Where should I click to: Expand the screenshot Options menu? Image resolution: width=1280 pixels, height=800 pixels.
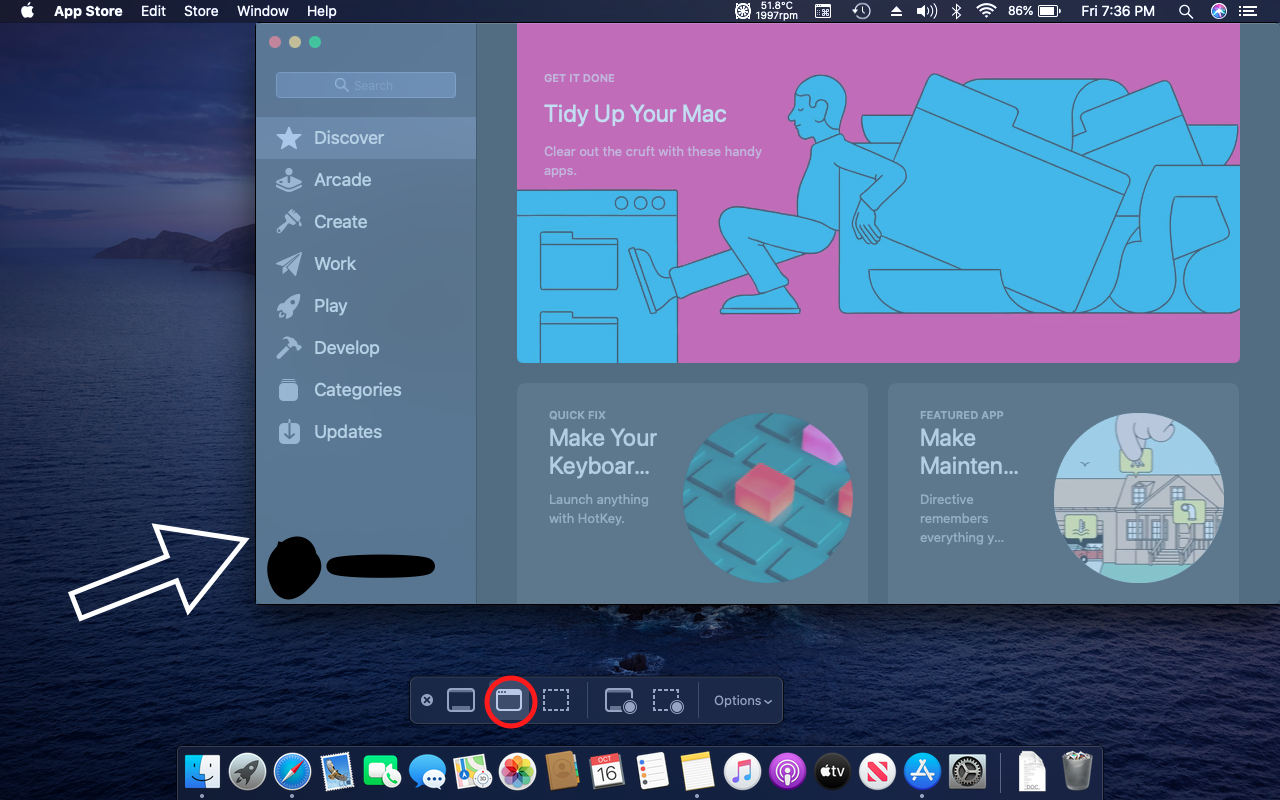tap(742, 701)
